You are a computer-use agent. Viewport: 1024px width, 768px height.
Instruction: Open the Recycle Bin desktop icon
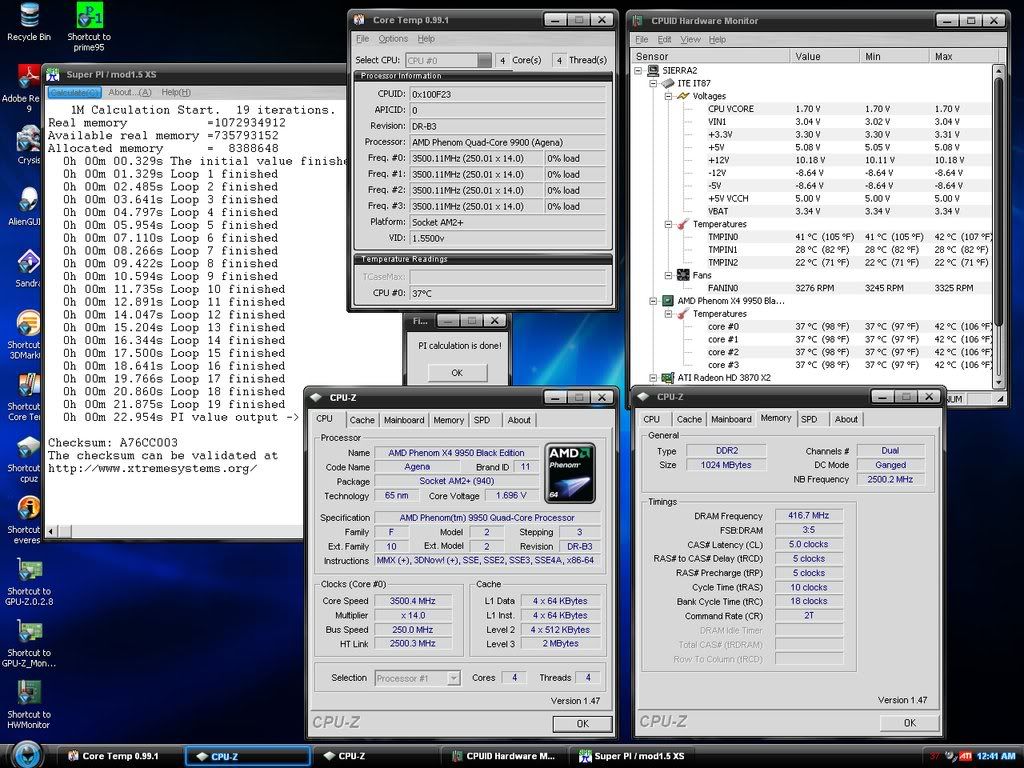point(28,16)
